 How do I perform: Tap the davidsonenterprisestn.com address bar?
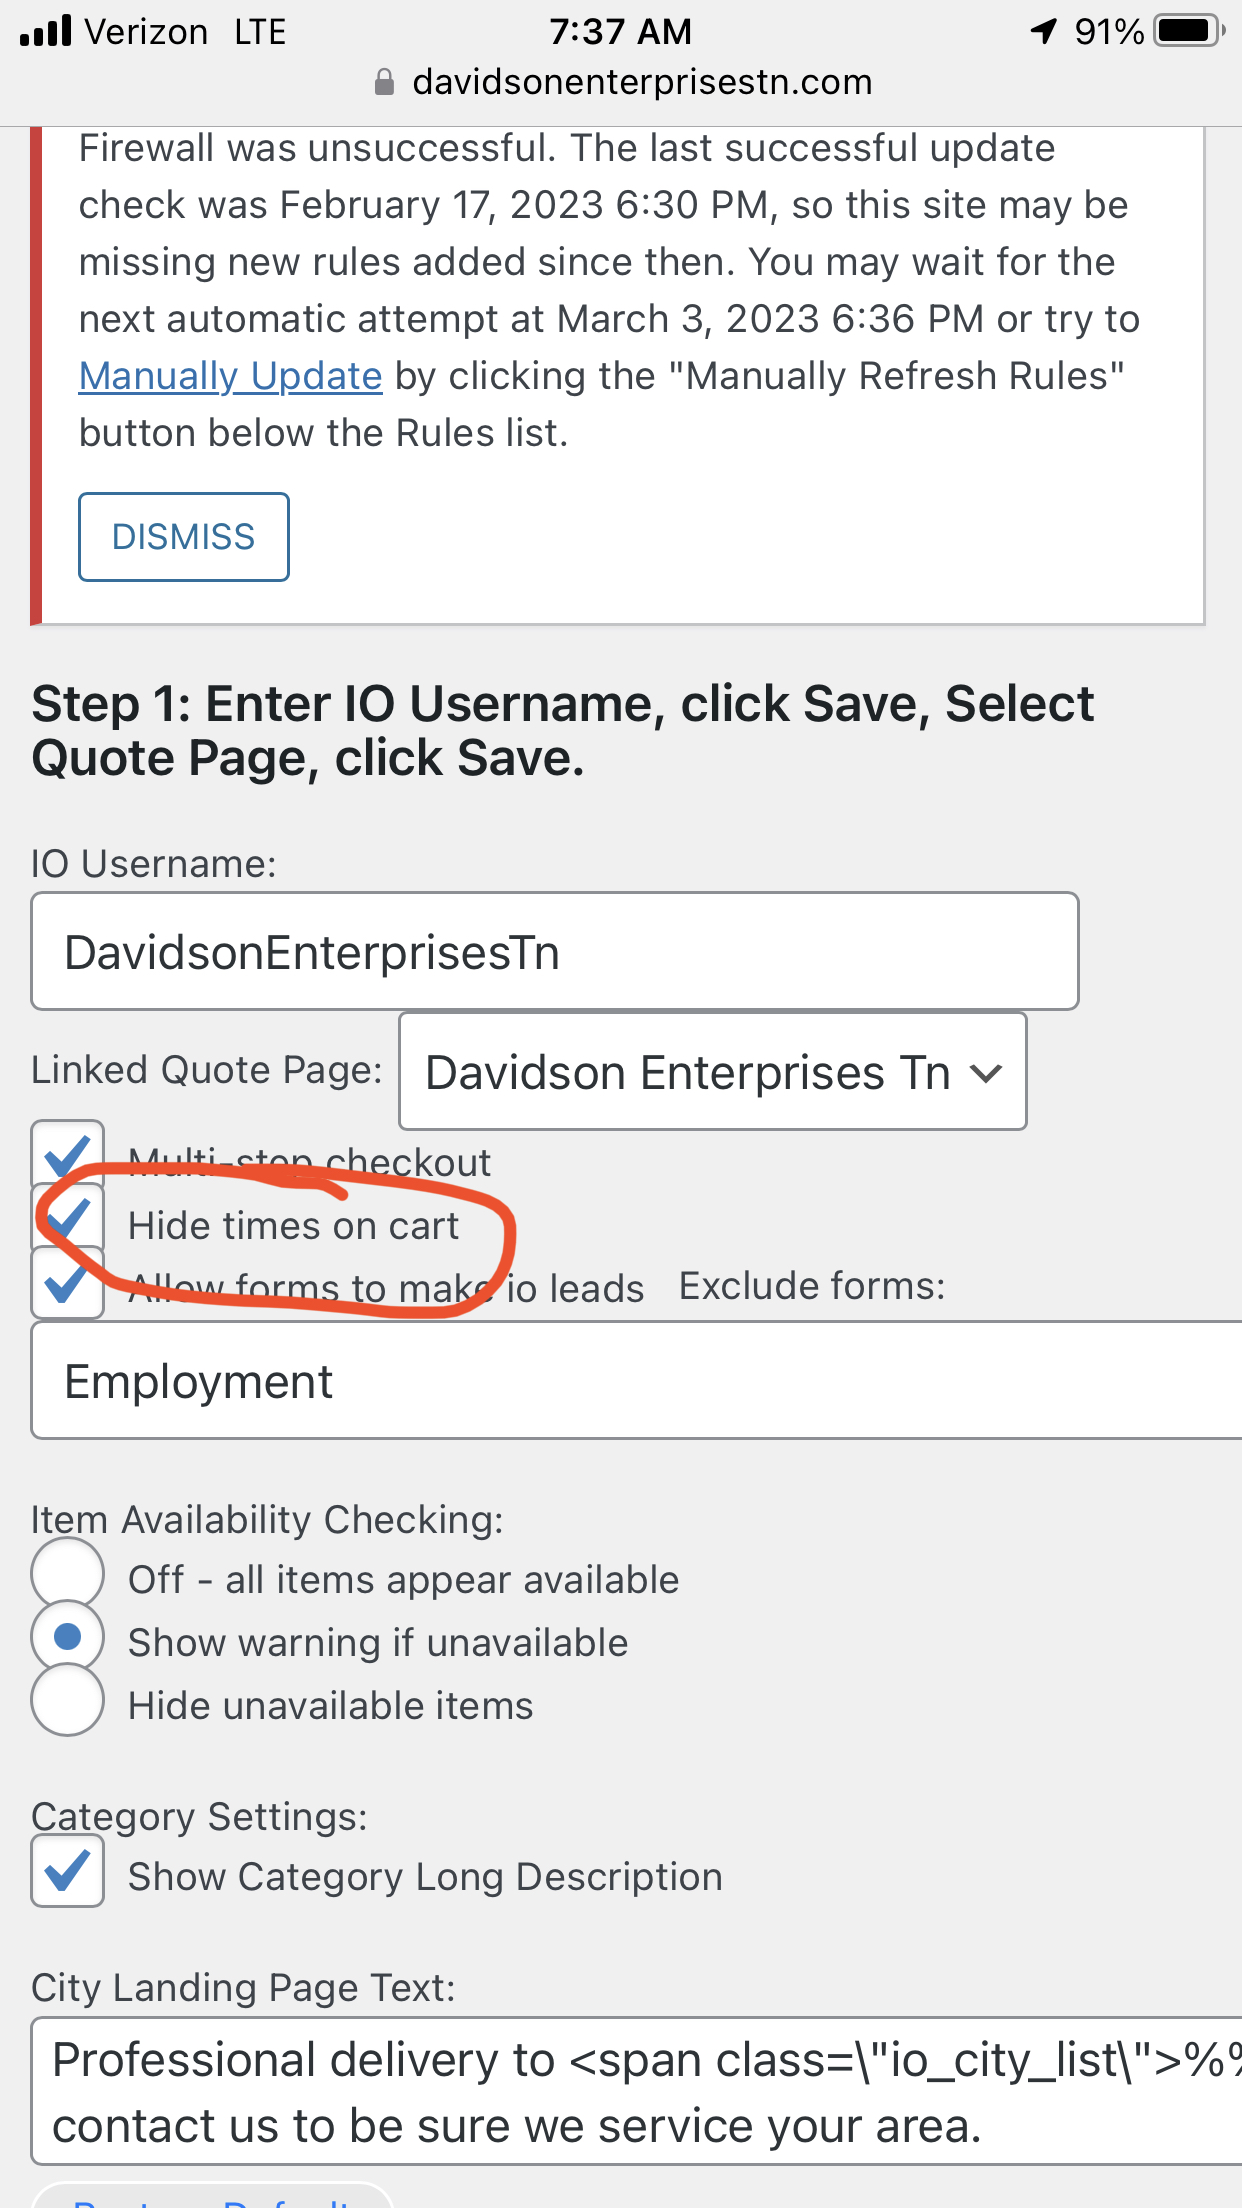(x=641, y=82)
